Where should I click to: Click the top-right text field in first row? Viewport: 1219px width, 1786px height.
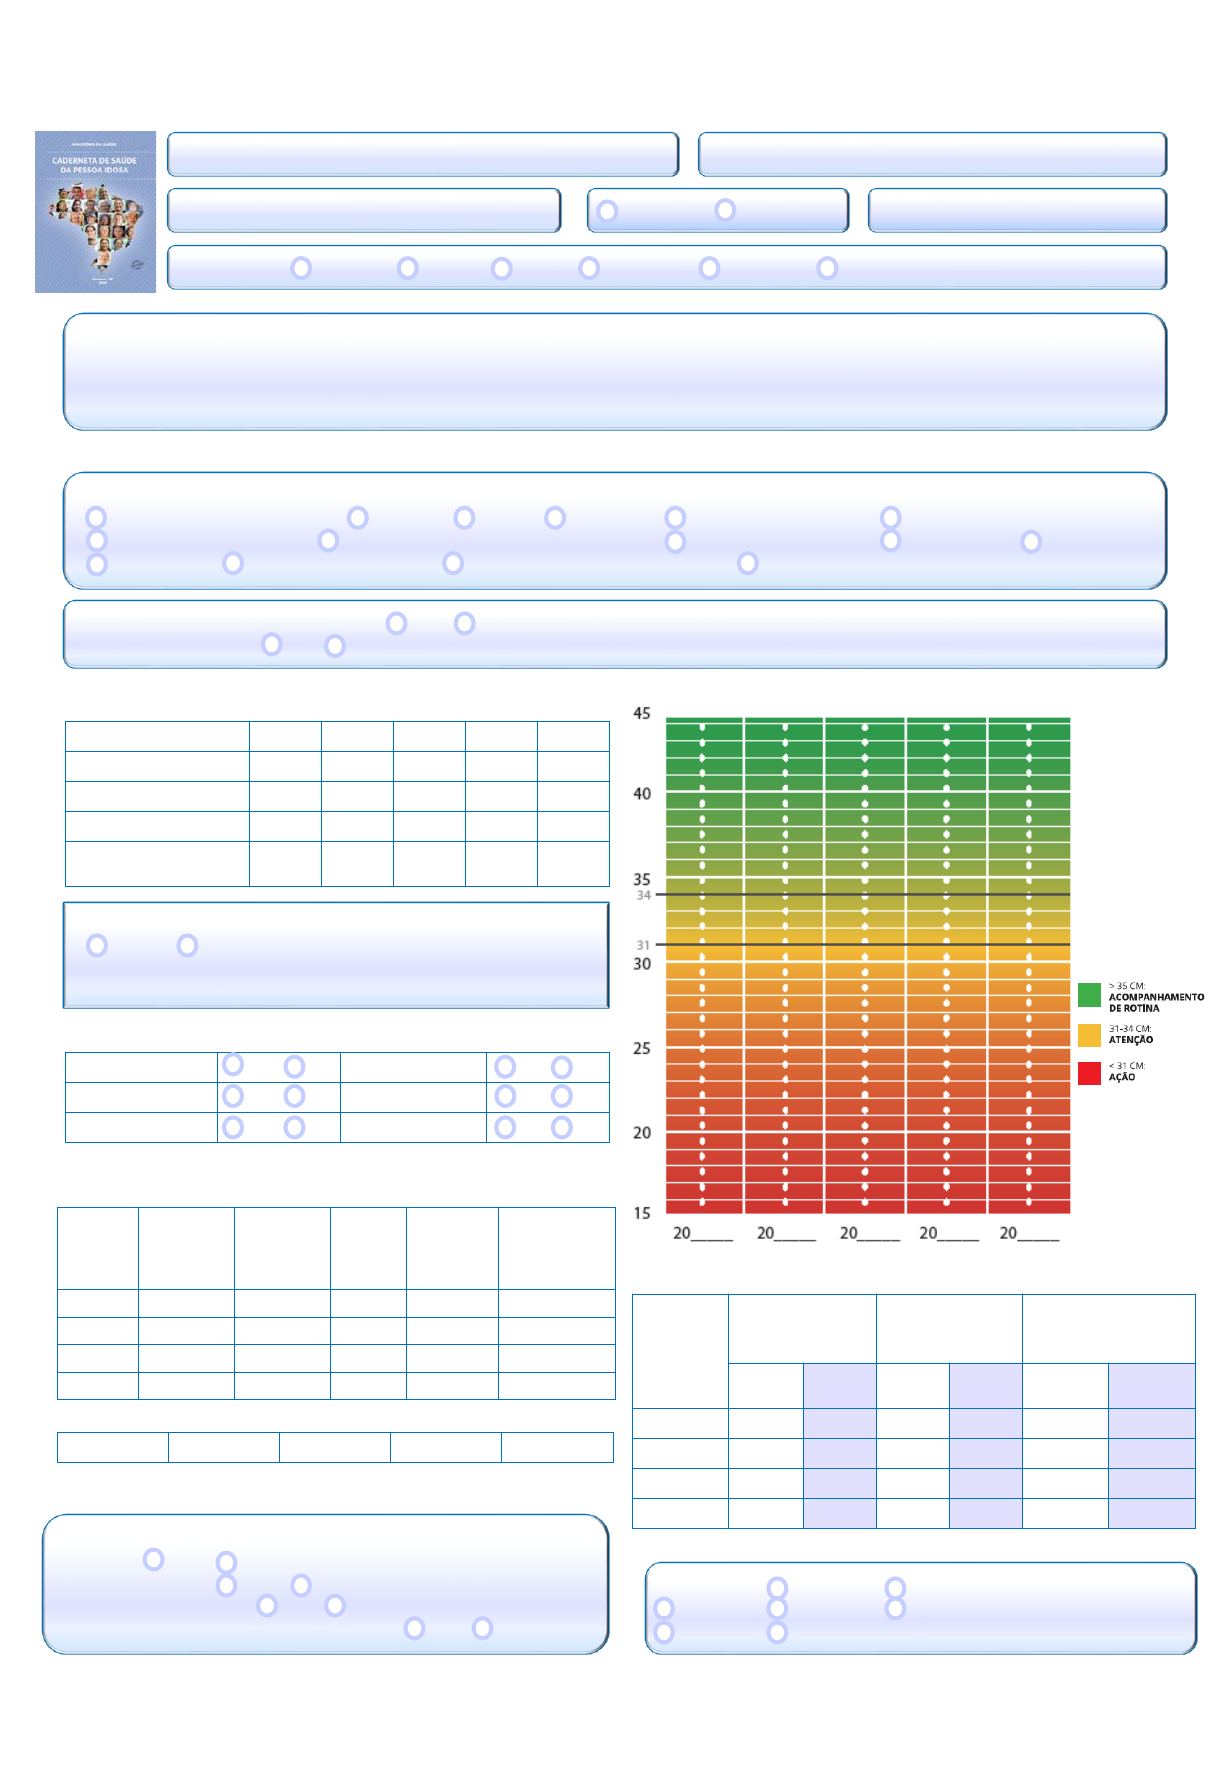932,154
